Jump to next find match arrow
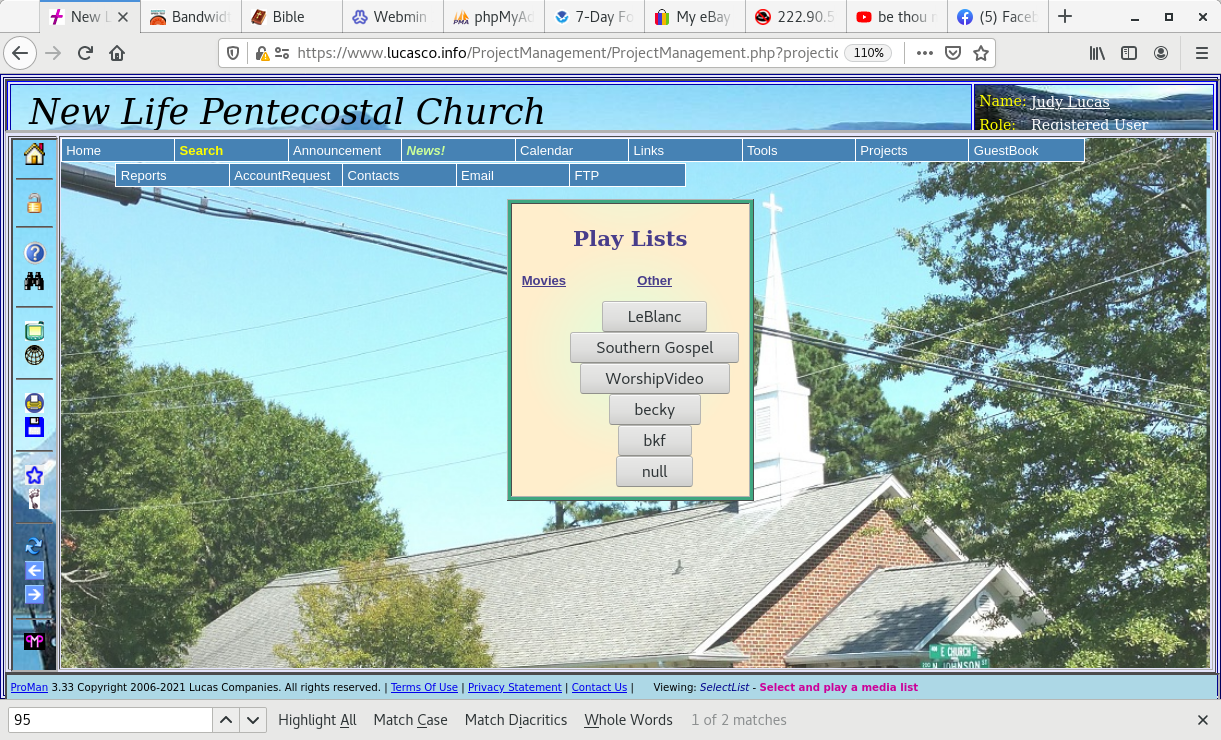The height and width of the screenshot is (740, 1221). coord(253,720)
